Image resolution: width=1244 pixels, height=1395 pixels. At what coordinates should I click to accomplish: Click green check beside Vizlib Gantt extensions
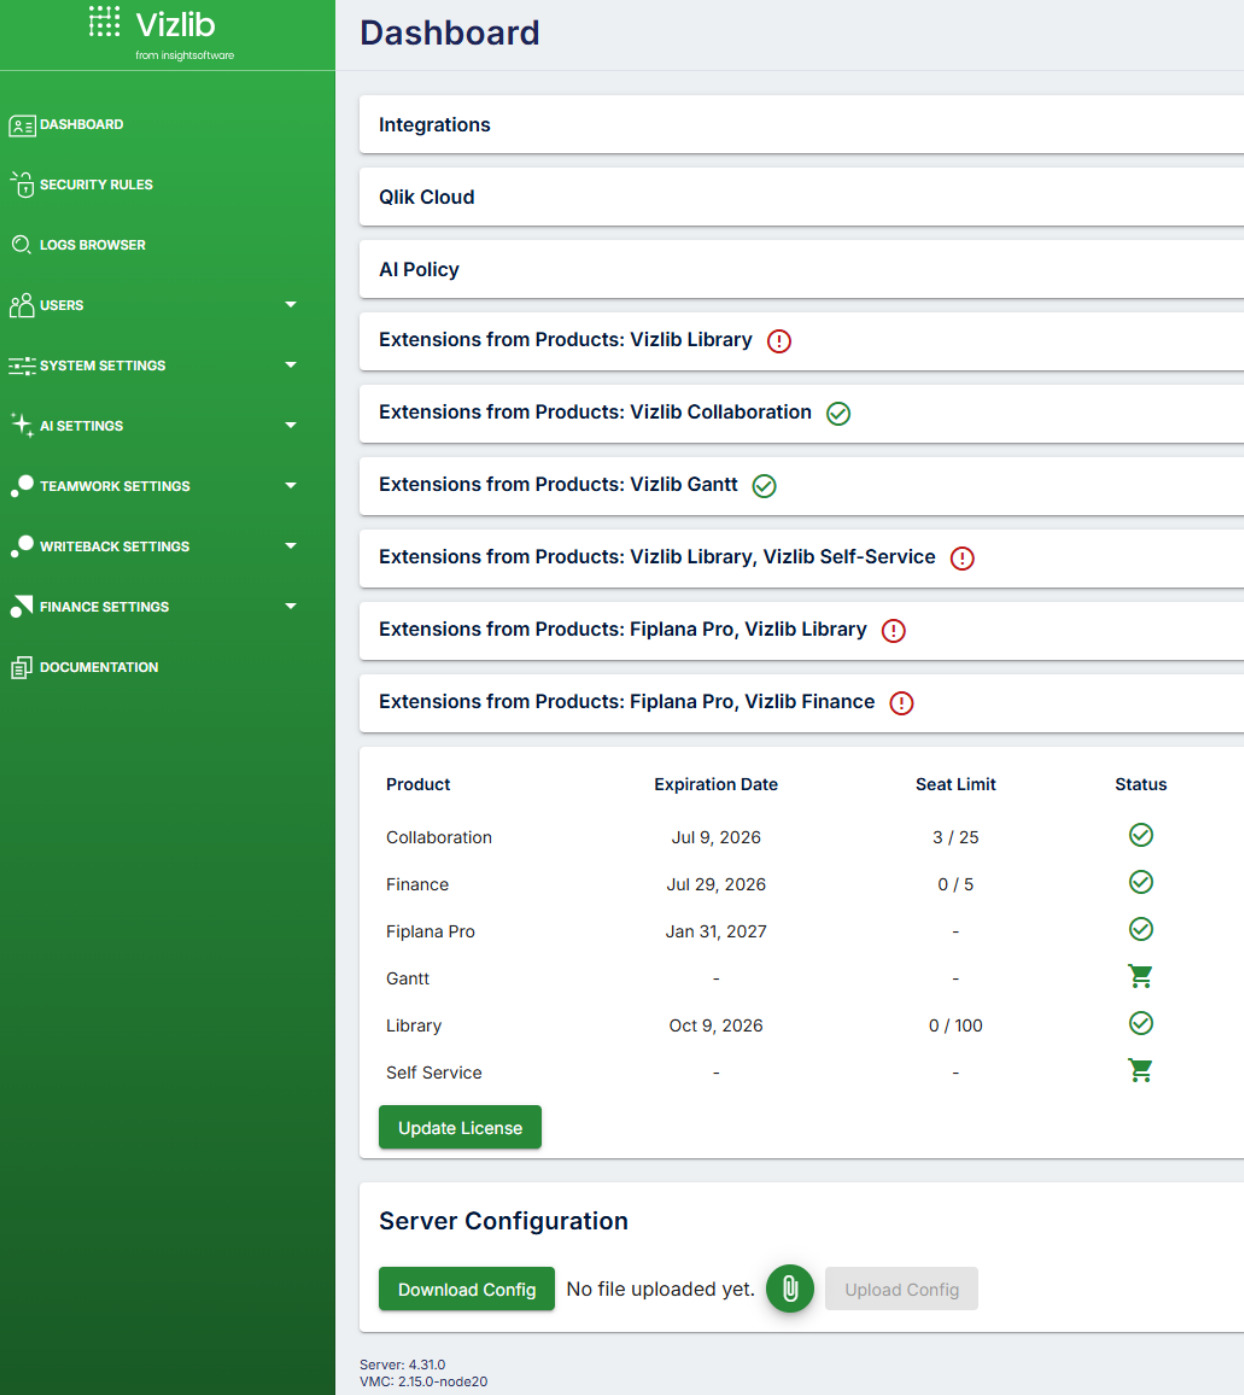tap(764, 486)
